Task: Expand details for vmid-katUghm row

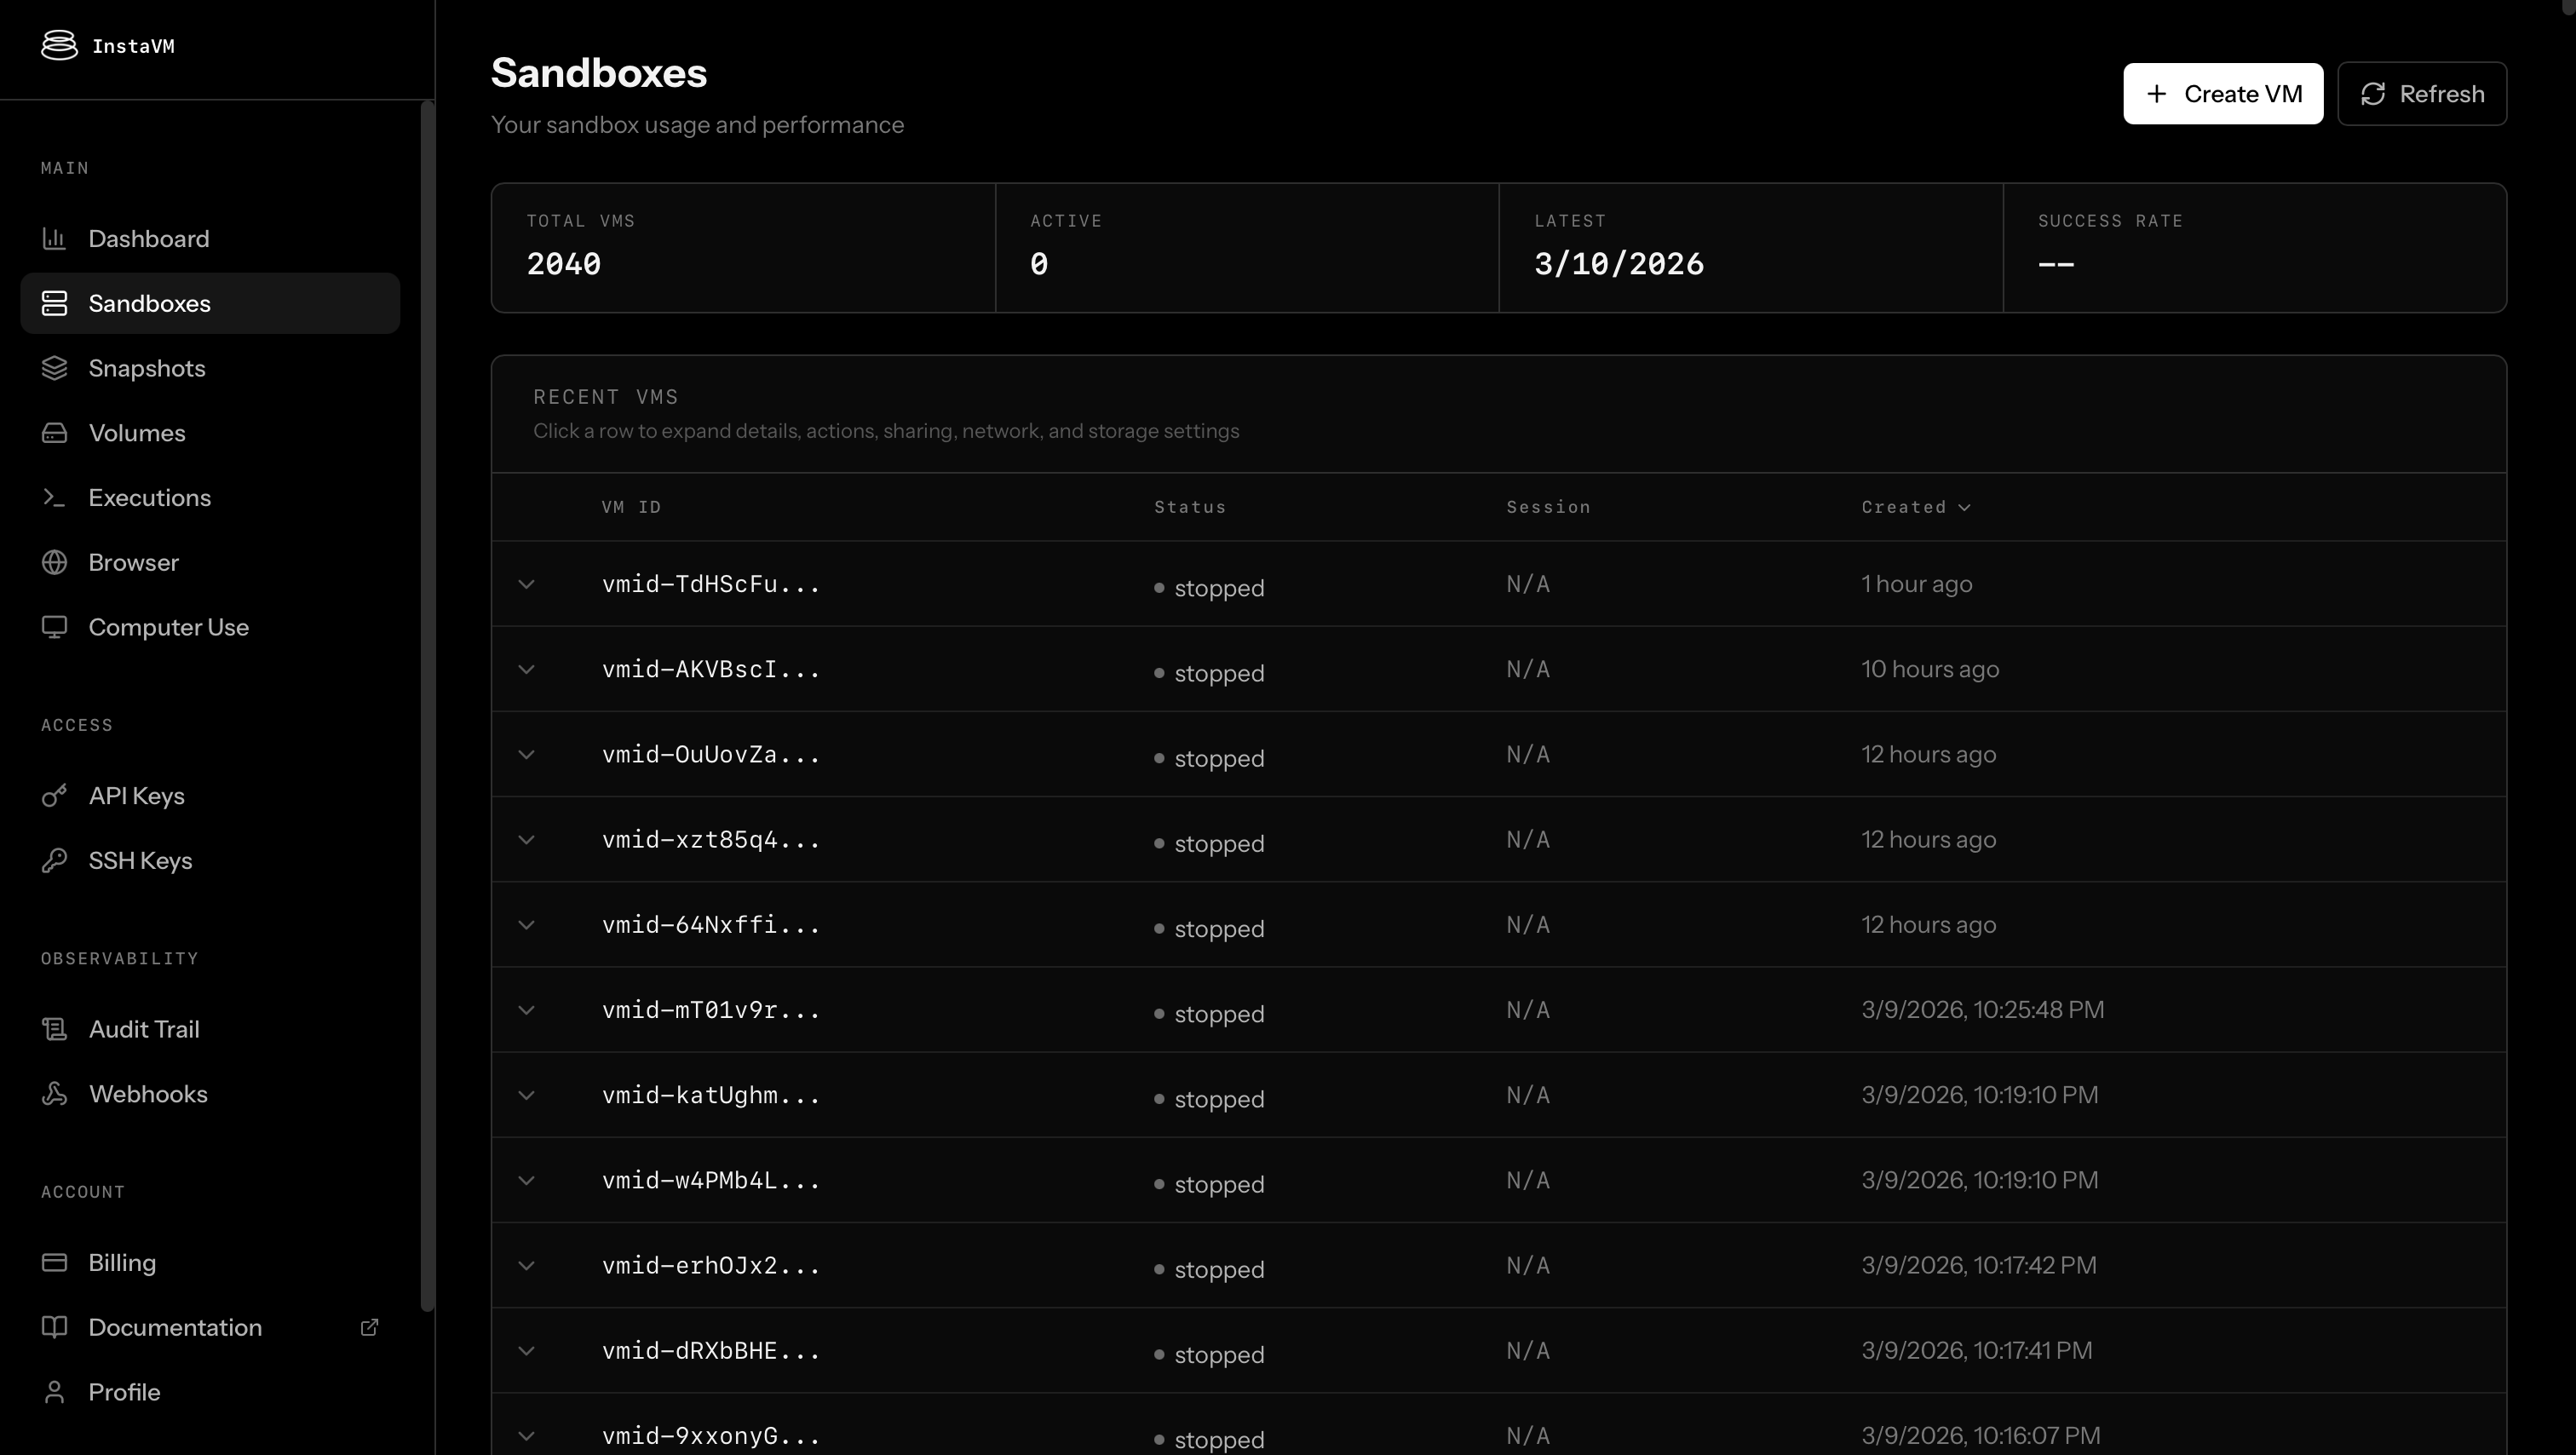Action: pos(527,1095)
